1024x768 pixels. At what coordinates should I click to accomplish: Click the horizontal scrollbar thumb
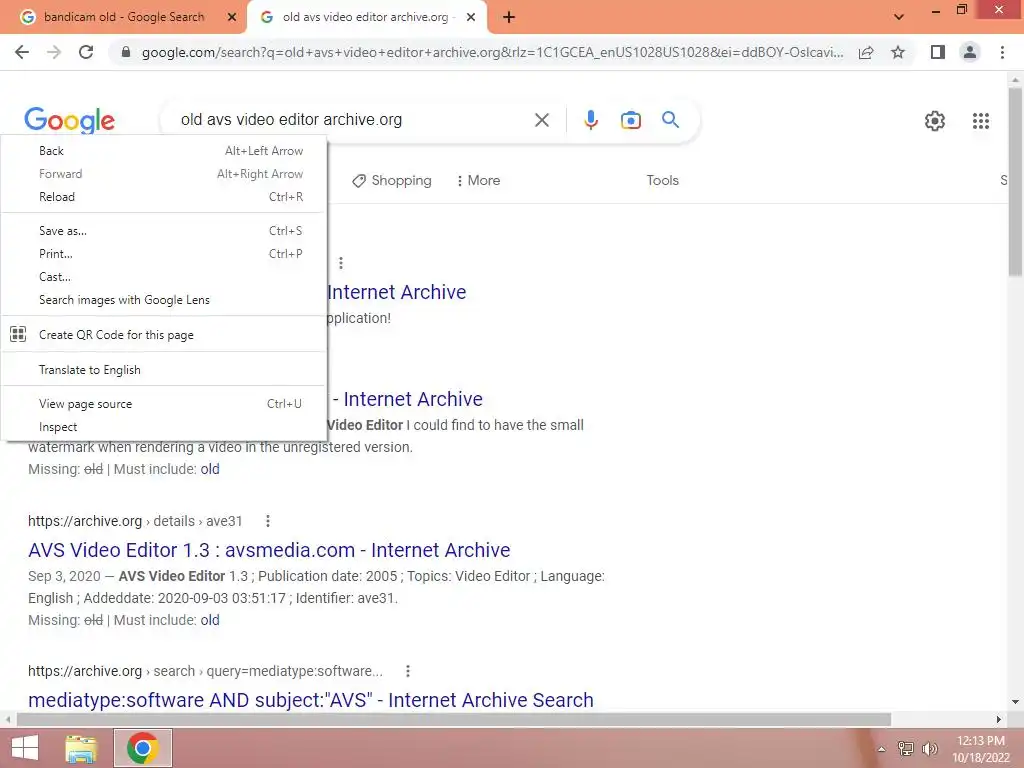(454, 720)
